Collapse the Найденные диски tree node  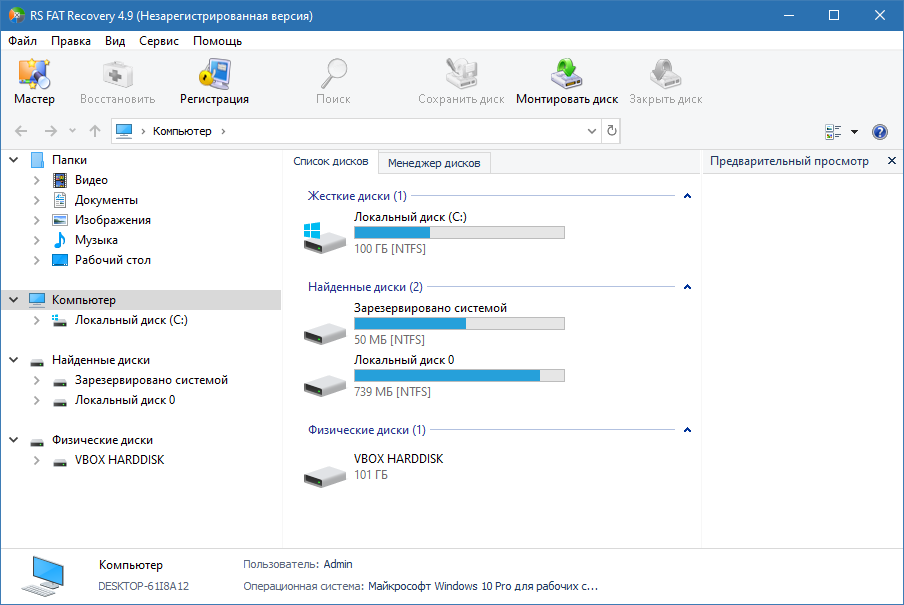coord(14,360)
